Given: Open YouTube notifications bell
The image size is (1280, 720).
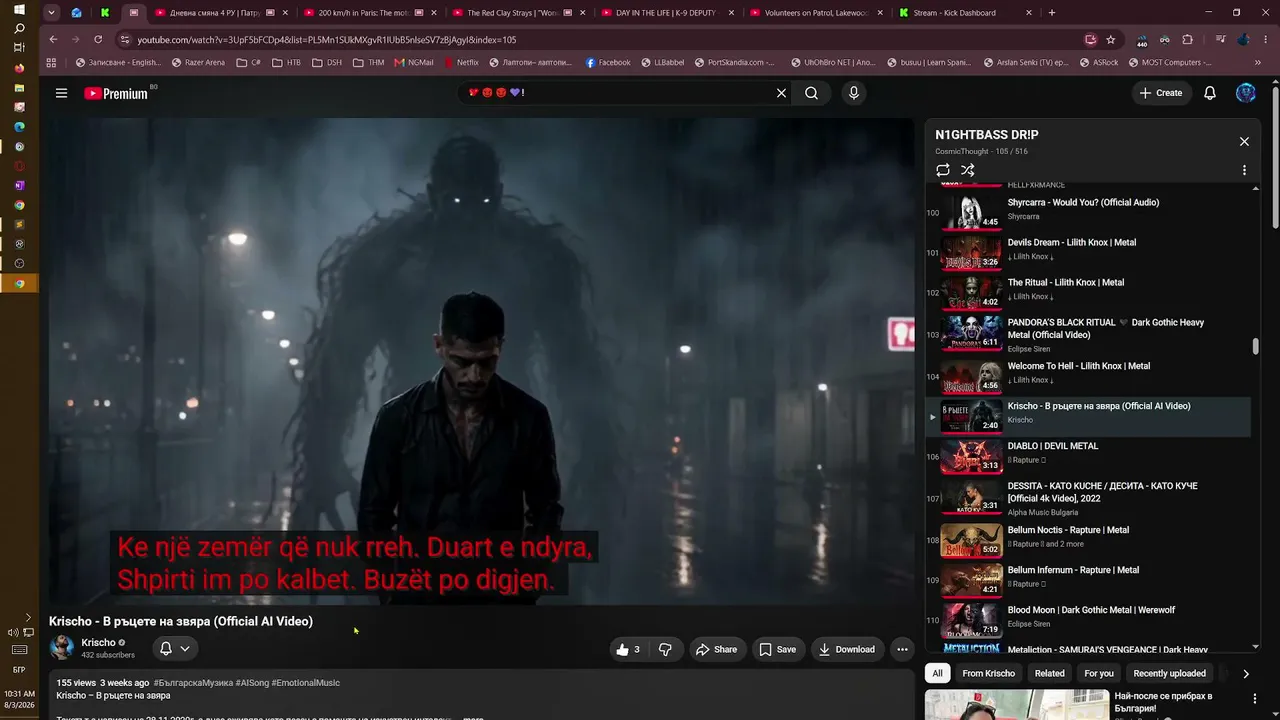Looking at the screenshot, I should pyautogui.click(x=1210, y=93).
